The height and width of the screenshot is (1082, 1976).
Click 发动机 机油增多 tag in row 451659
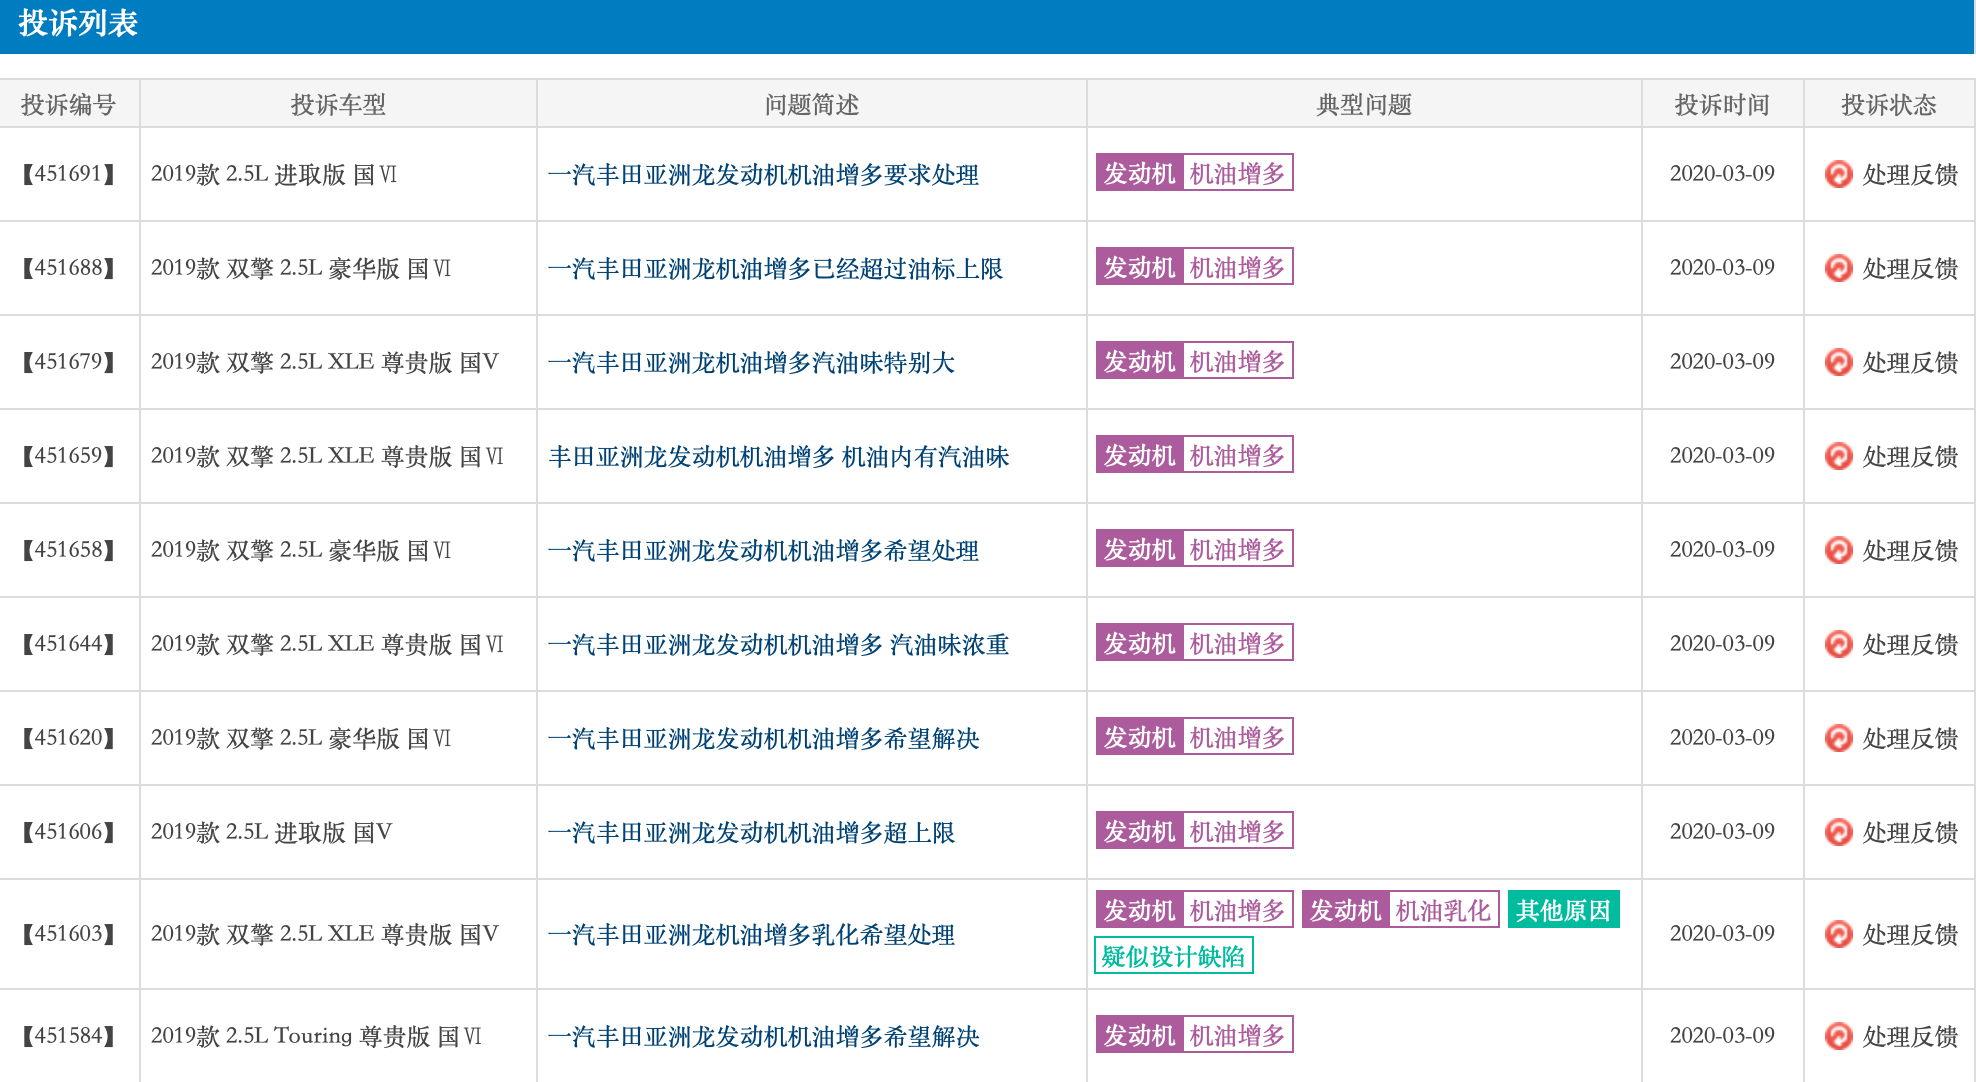[1194, 455]
